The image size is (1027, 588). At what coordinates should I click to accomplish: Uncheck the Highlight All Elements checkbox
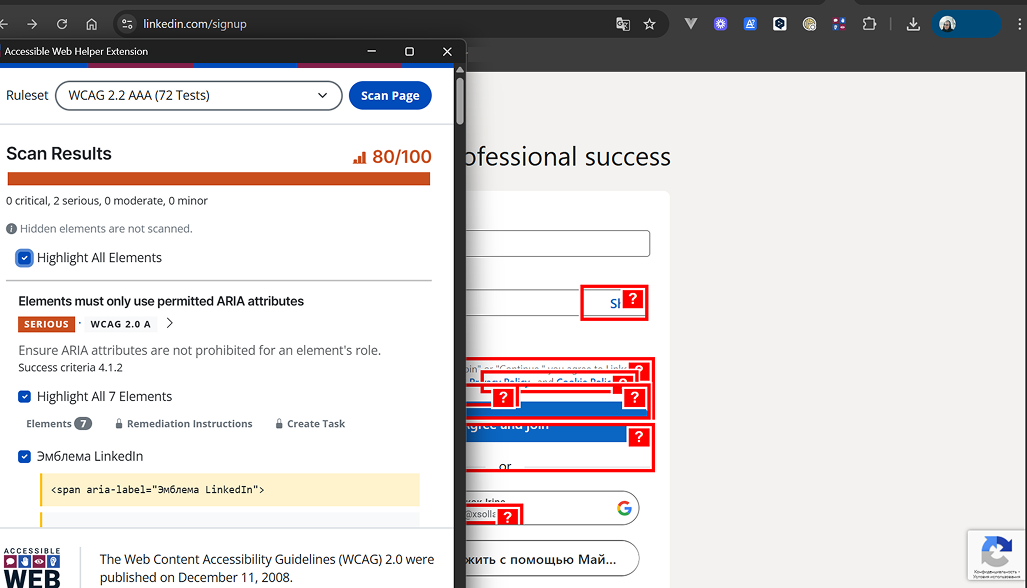coord(25,258)
